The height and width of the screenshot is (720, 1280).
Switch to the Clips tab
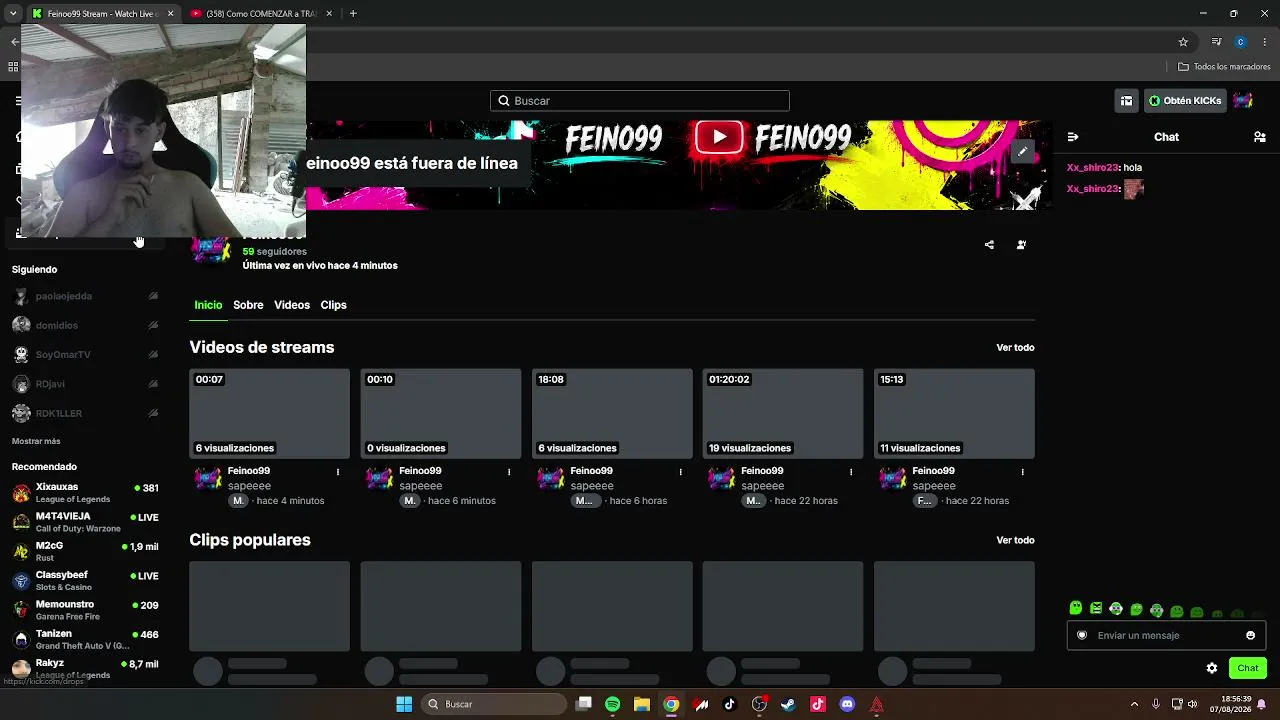(333, 305)
